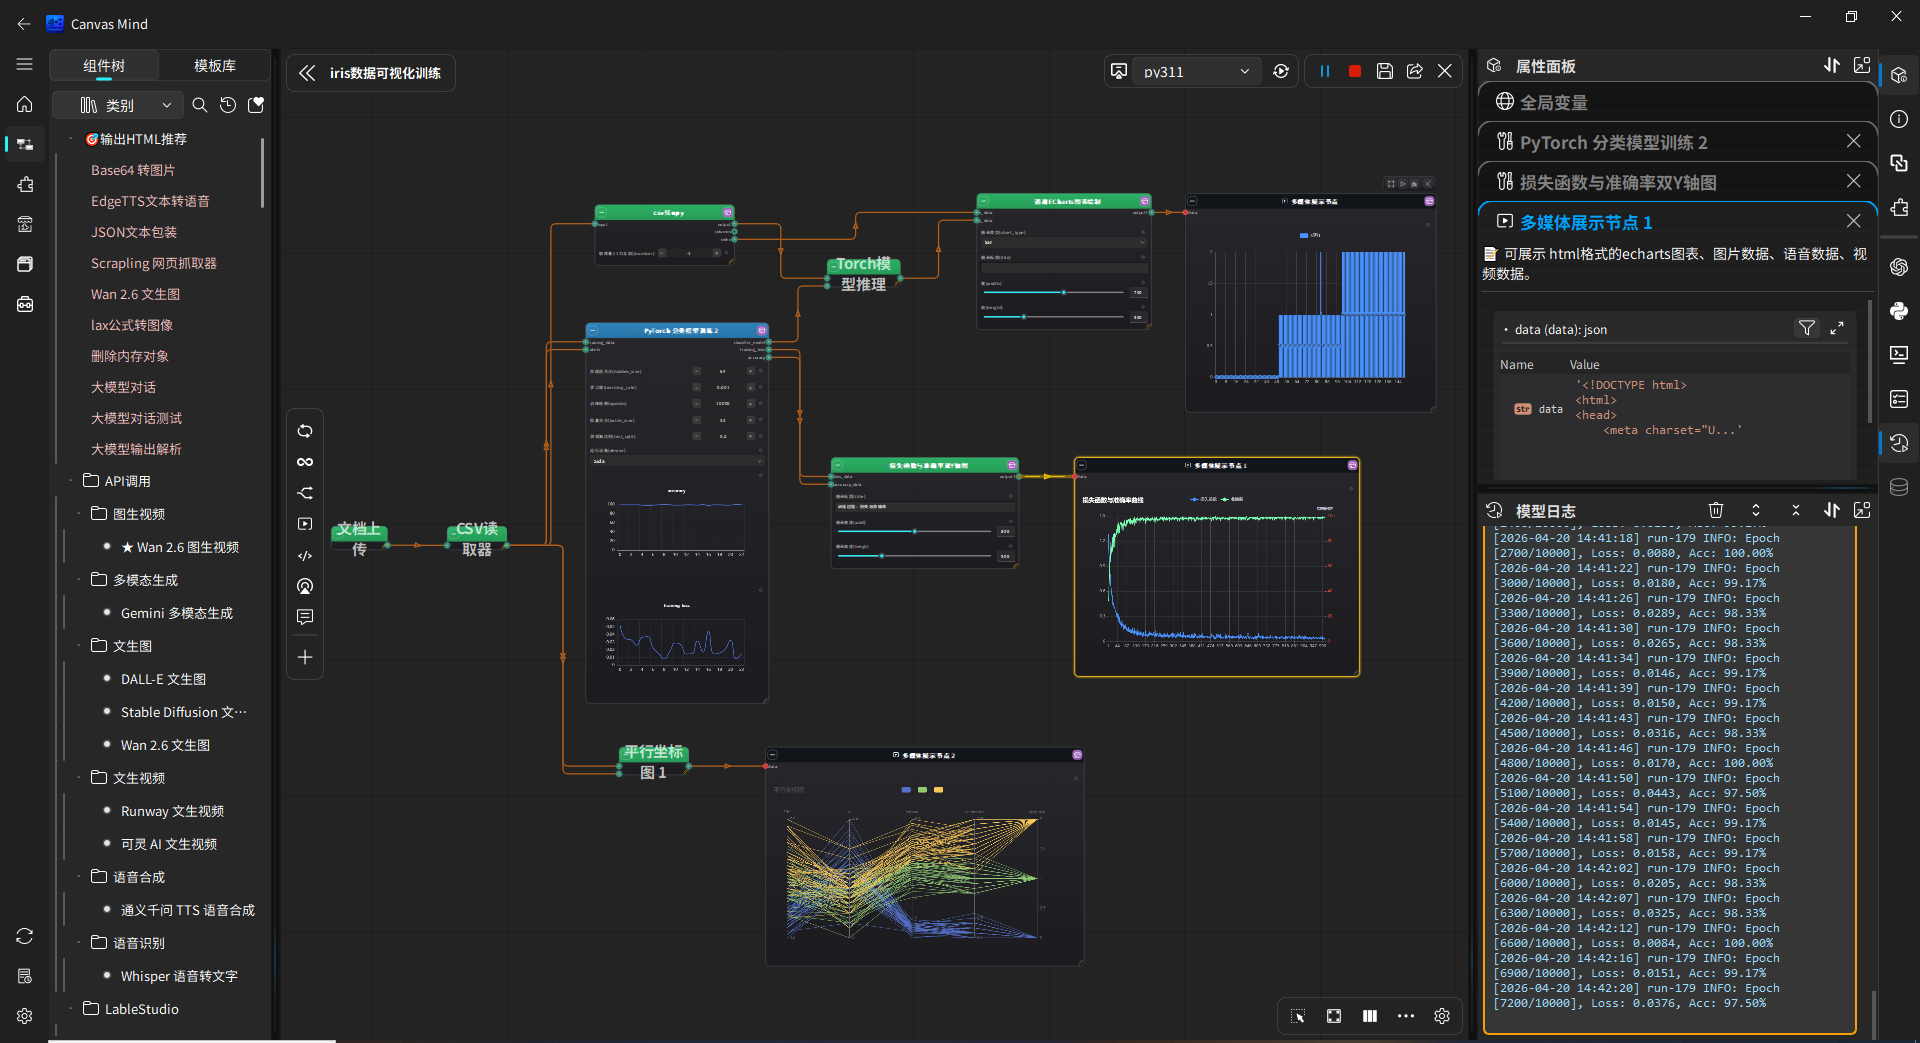This screenshot has width=1920, height=1043.
Task: Click the loop icon in the canvas tool palette
Action: [305, 431]
